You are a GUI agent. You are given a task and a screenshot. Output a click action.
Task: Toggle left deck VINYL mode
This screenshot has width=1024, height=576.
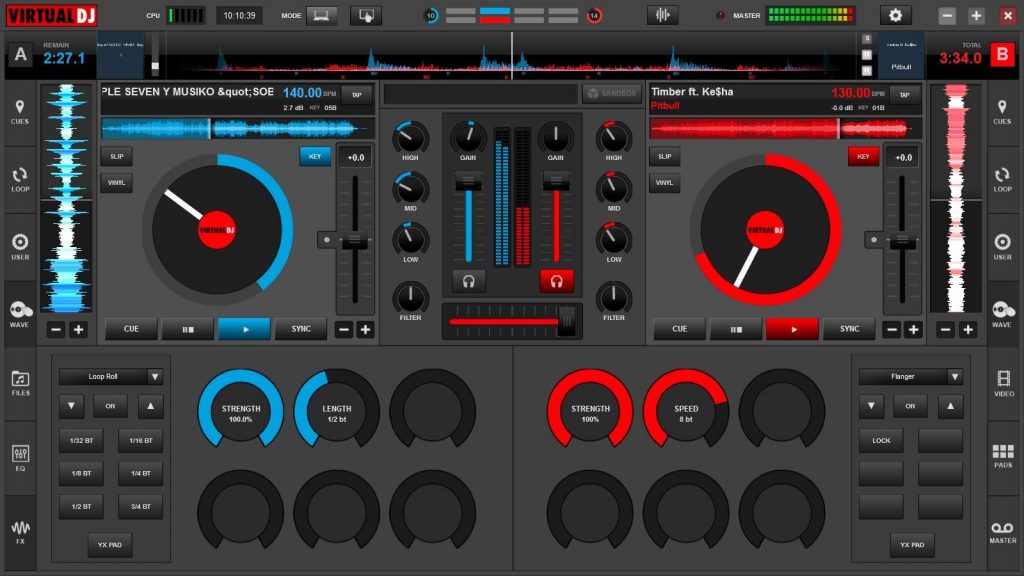(117, 183)
